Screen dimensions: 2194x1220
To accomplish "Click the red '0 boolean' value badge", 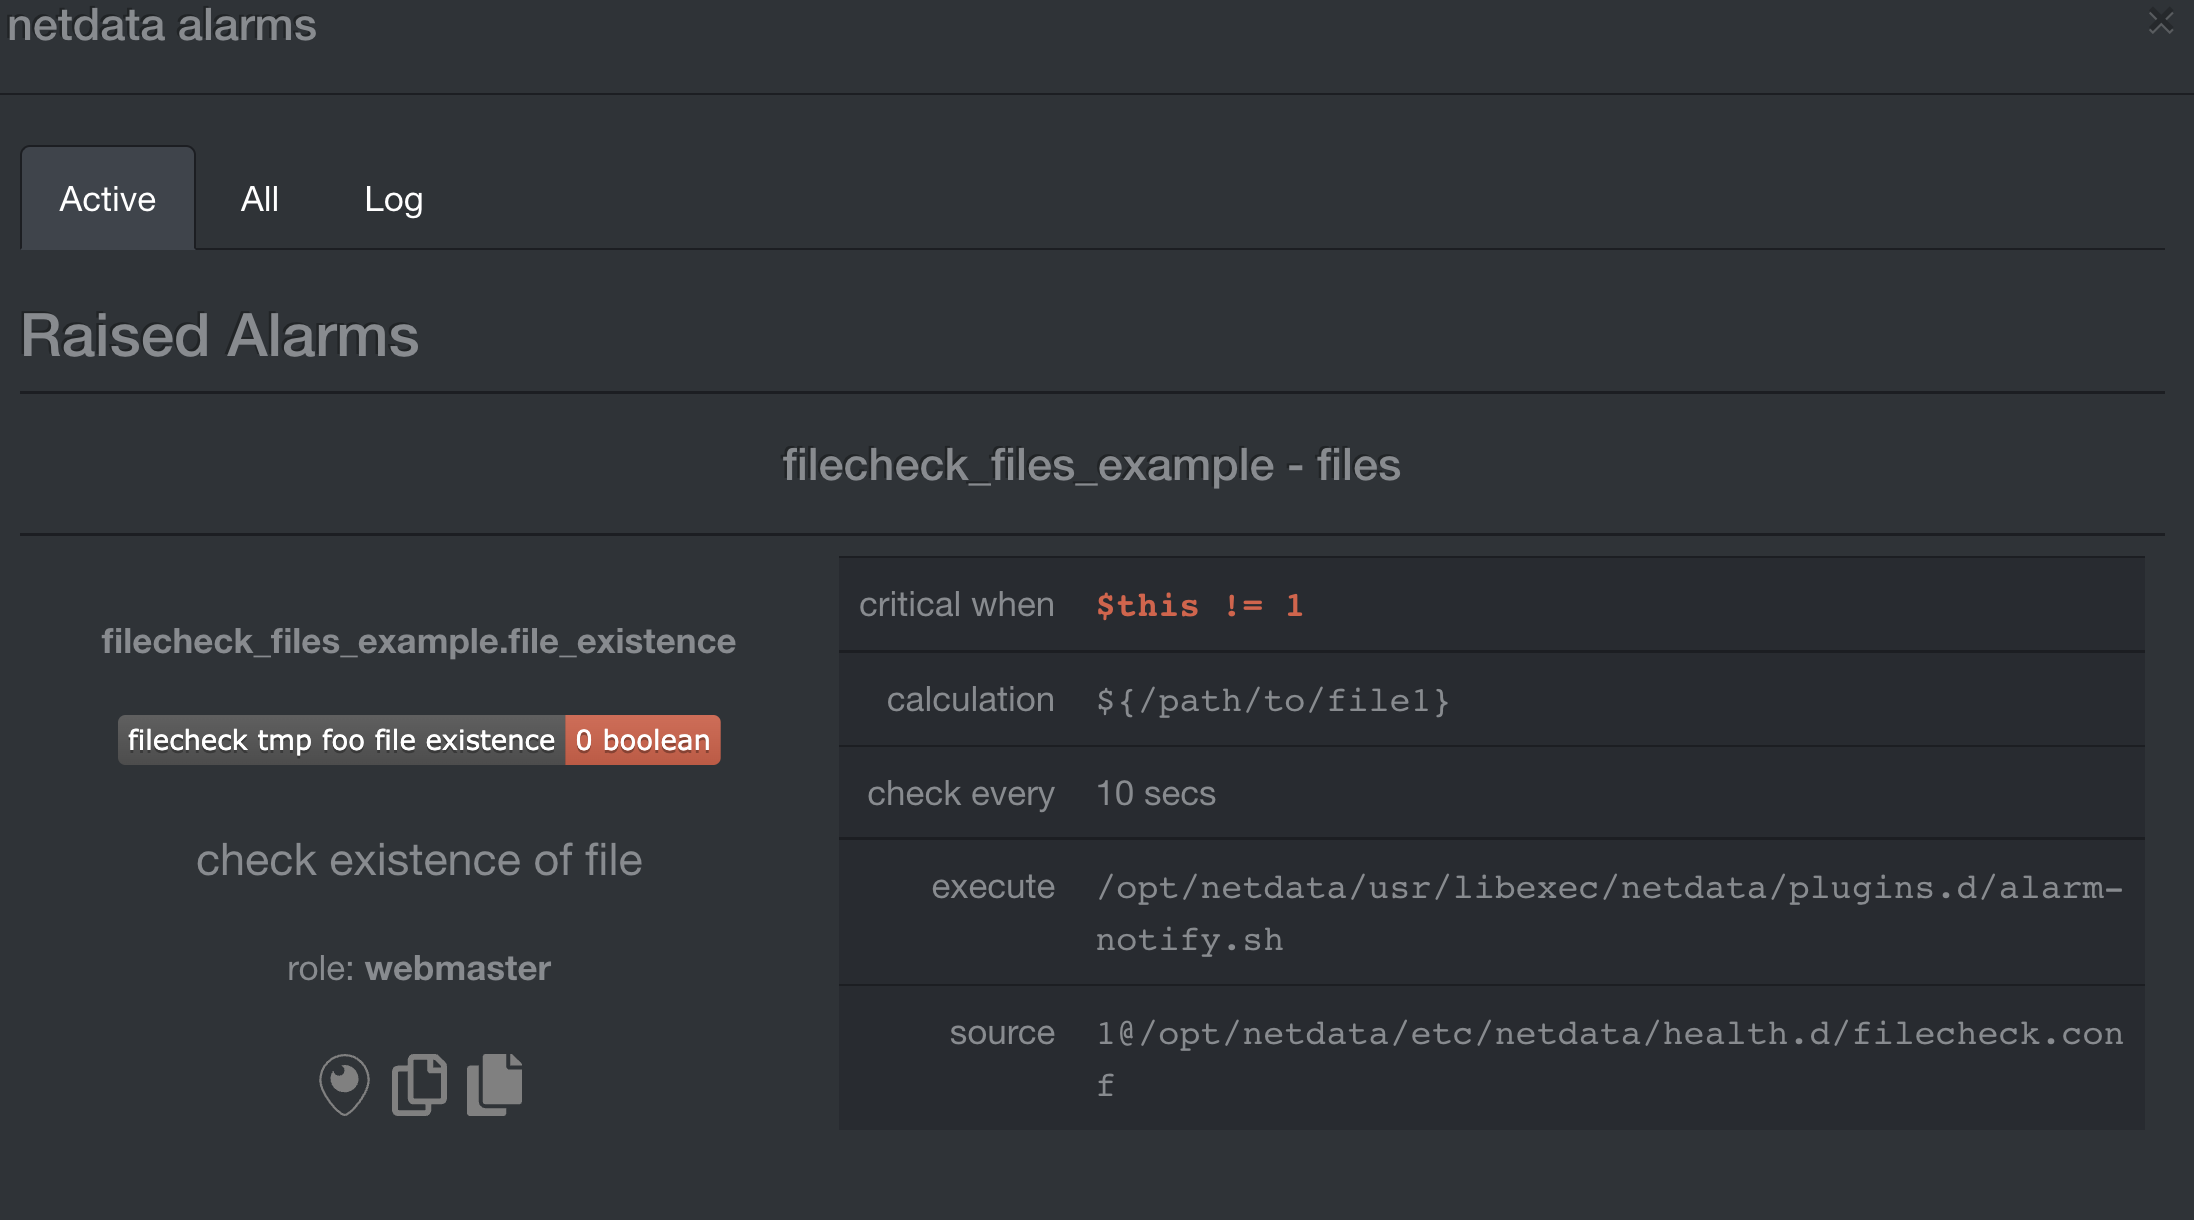I will 642,740.
